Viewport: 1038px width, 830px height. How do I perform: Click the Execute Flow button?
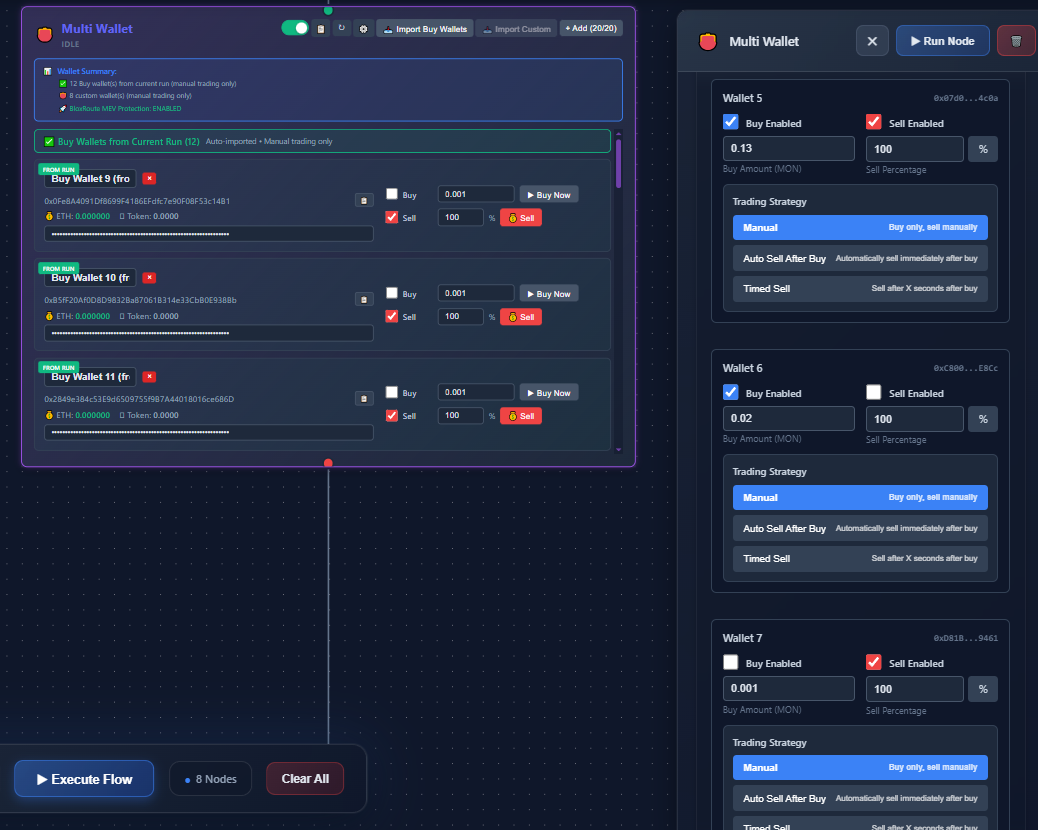(x=84, y=778)
